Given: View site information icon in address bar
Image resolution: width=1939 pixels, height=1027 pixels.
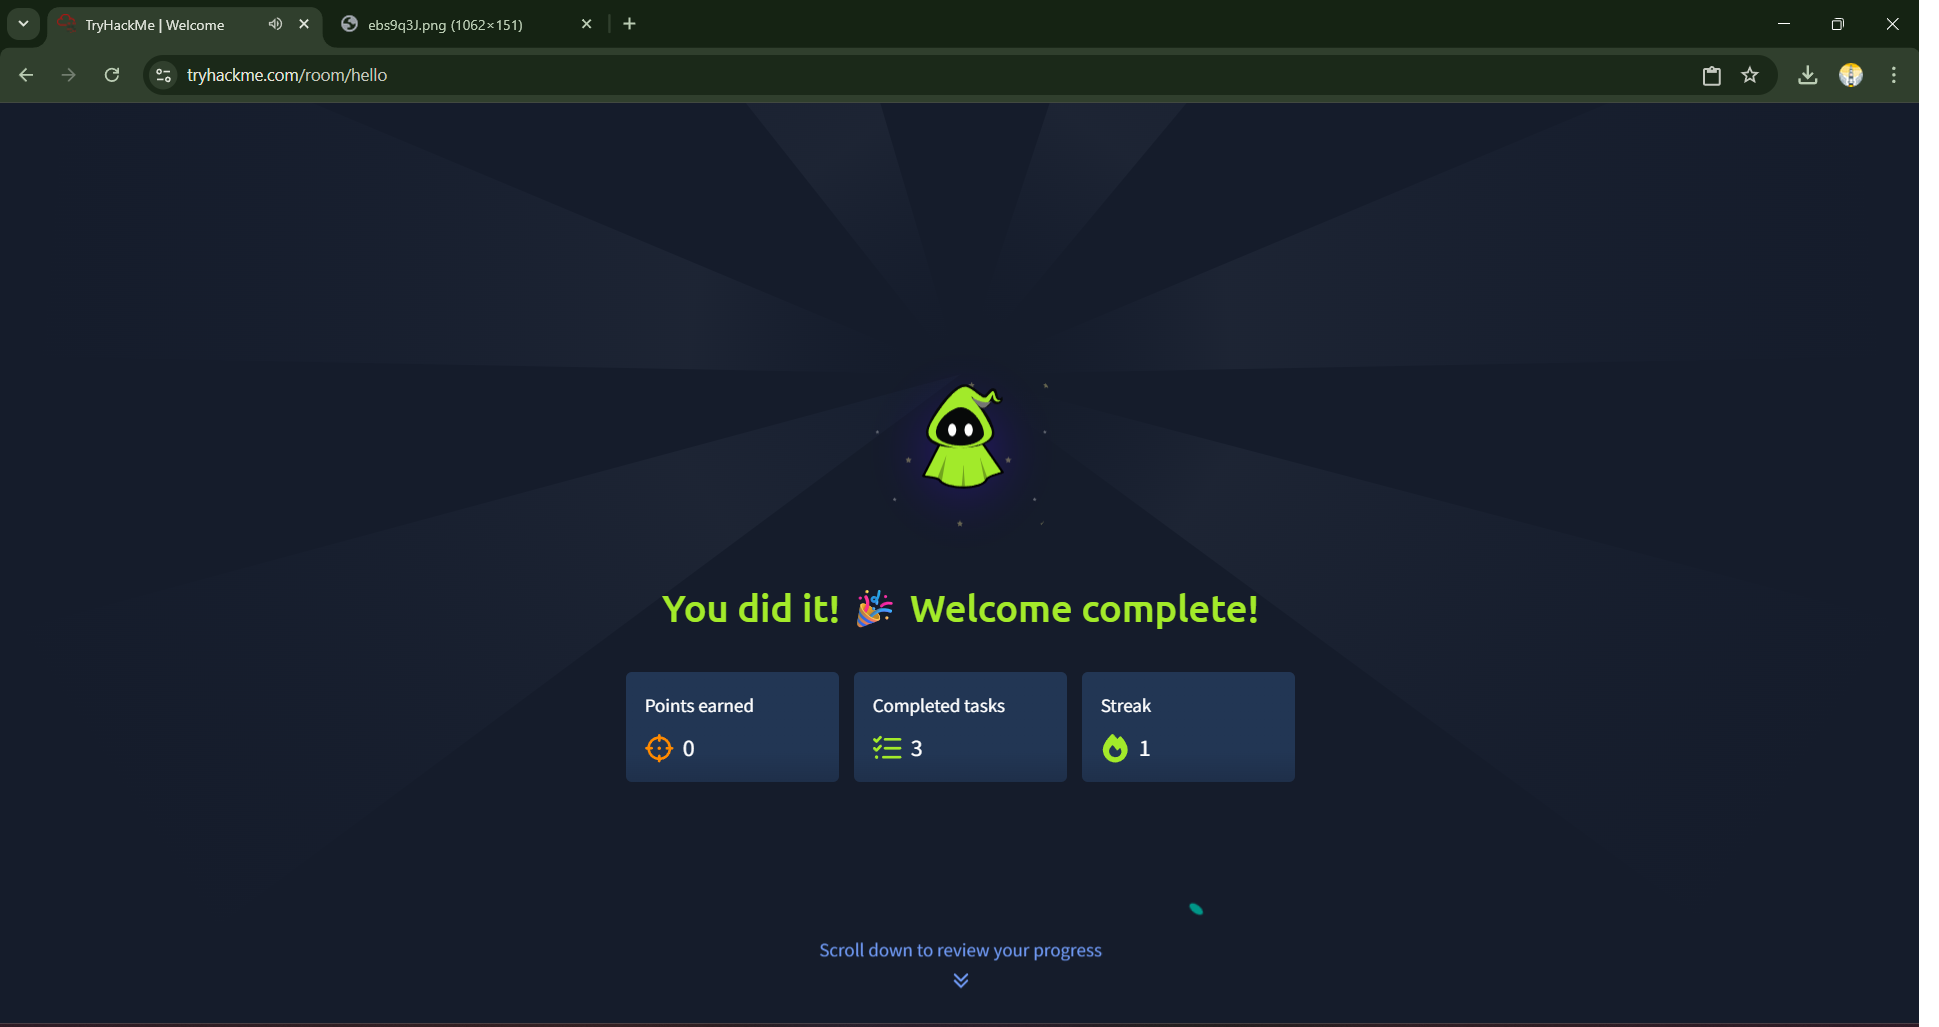Looking at the screenshot, I should pyautogui.click(x=164, y=75).
